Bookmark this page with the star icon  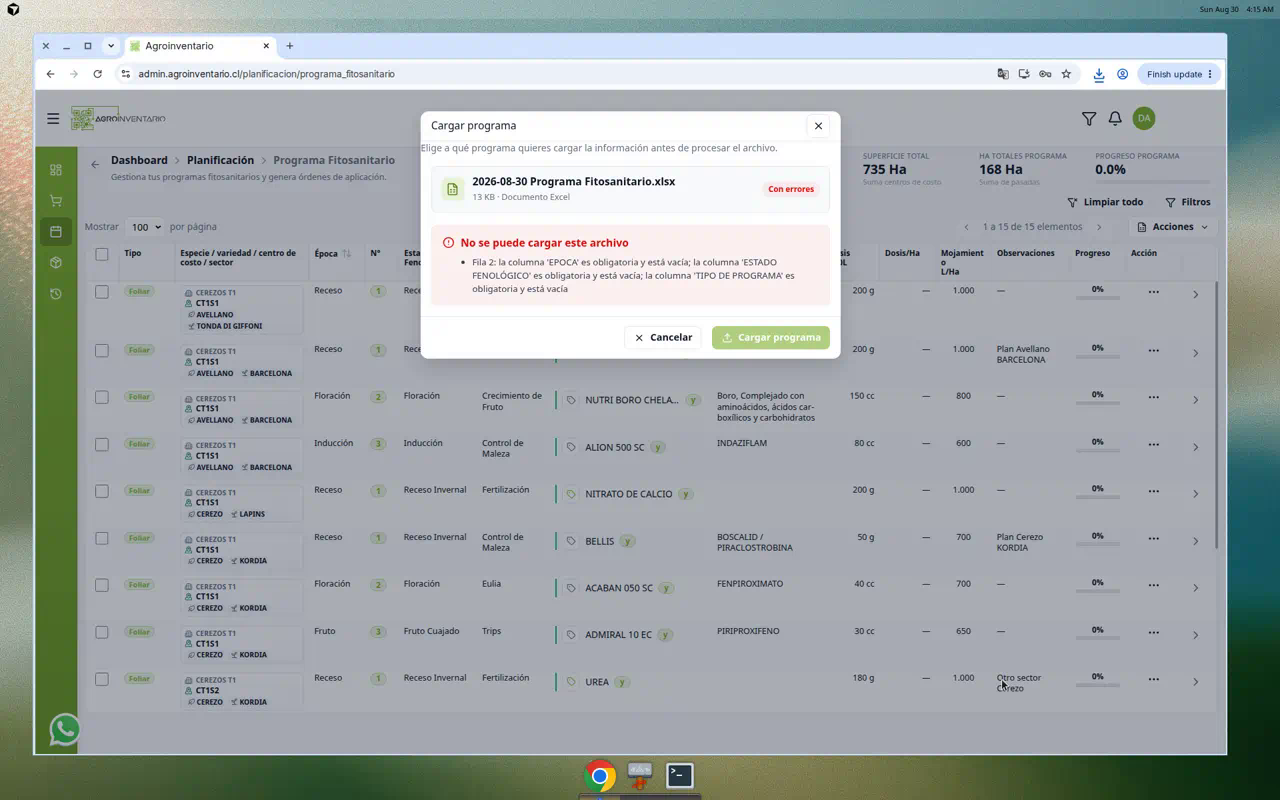tap(1066, 74)
